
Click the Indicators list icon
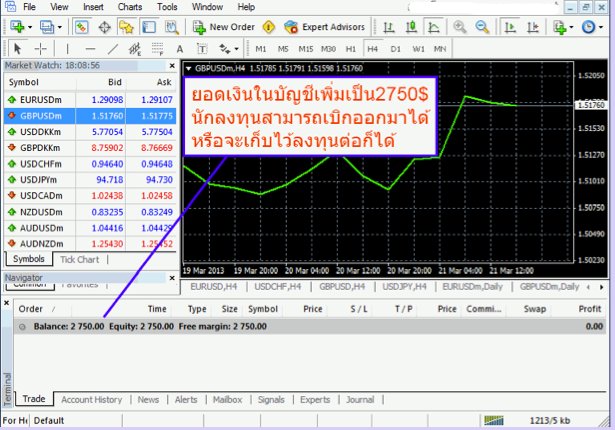click(x=559, y=27)
